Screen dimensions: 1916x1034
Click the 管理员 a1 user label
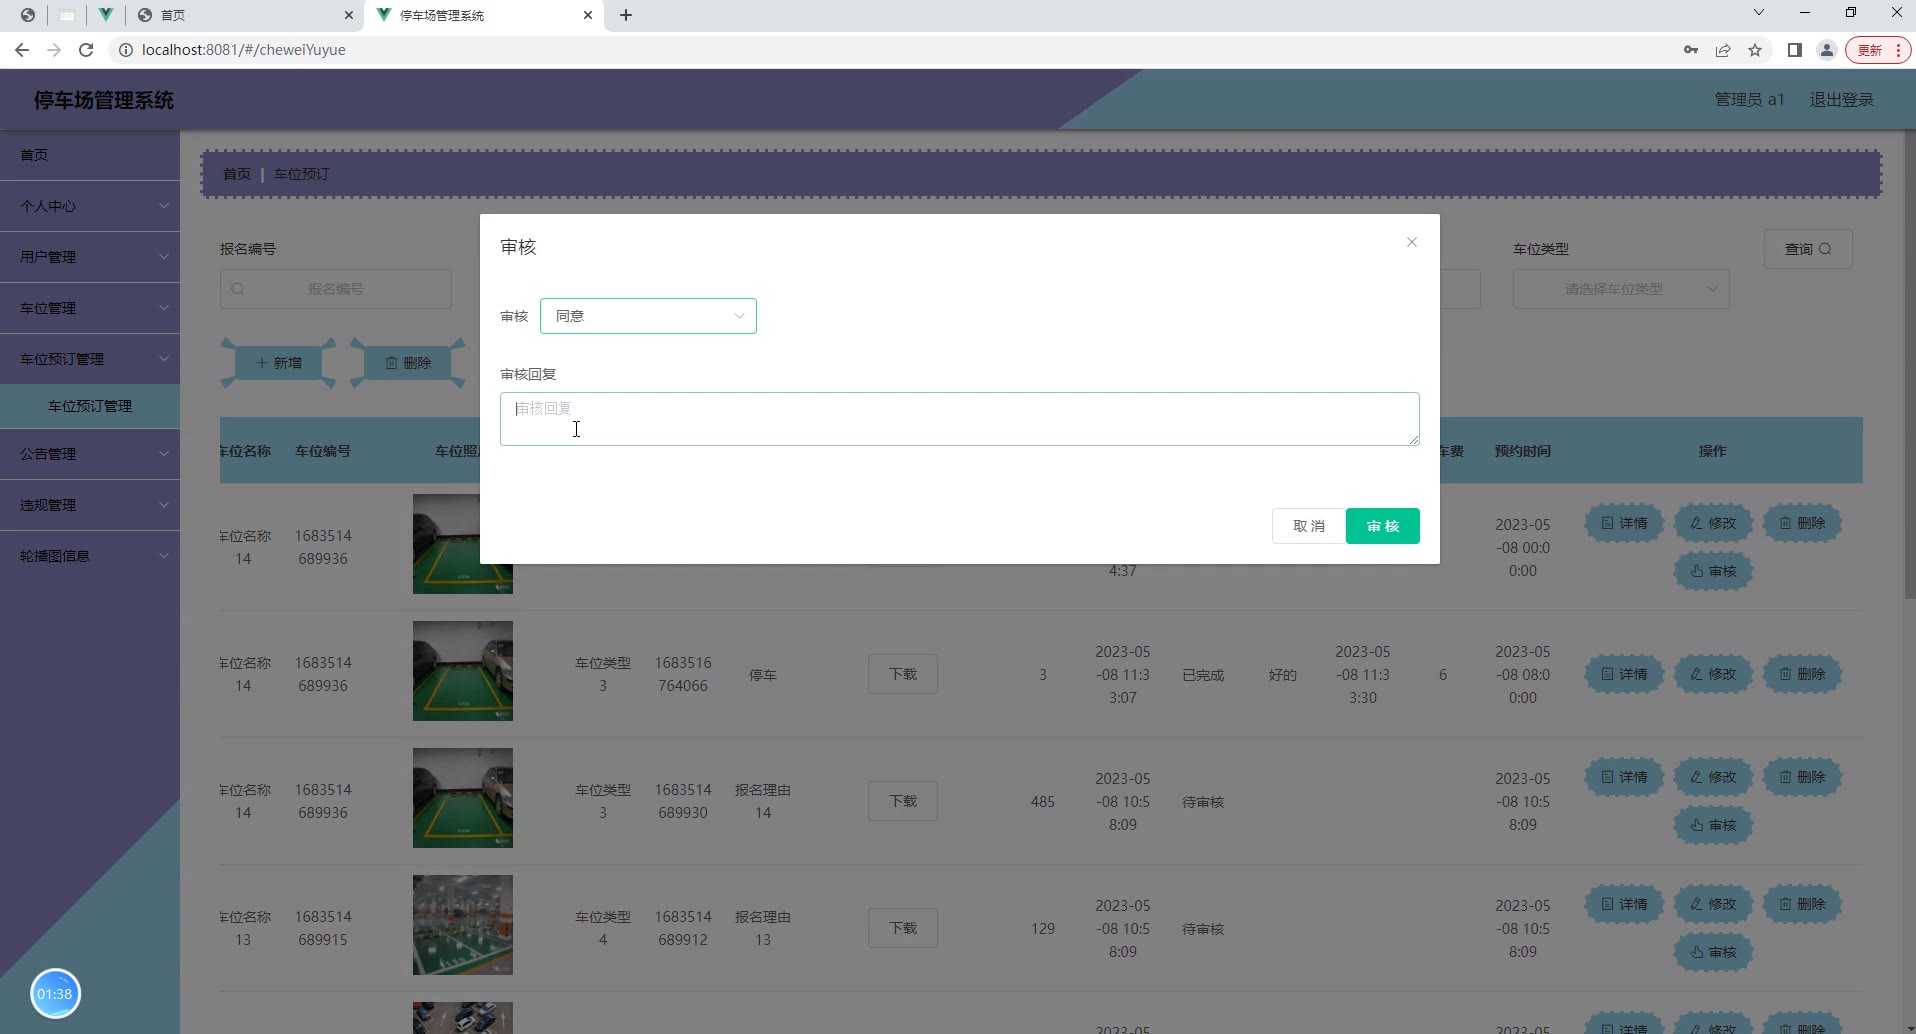click(1749, 100)
